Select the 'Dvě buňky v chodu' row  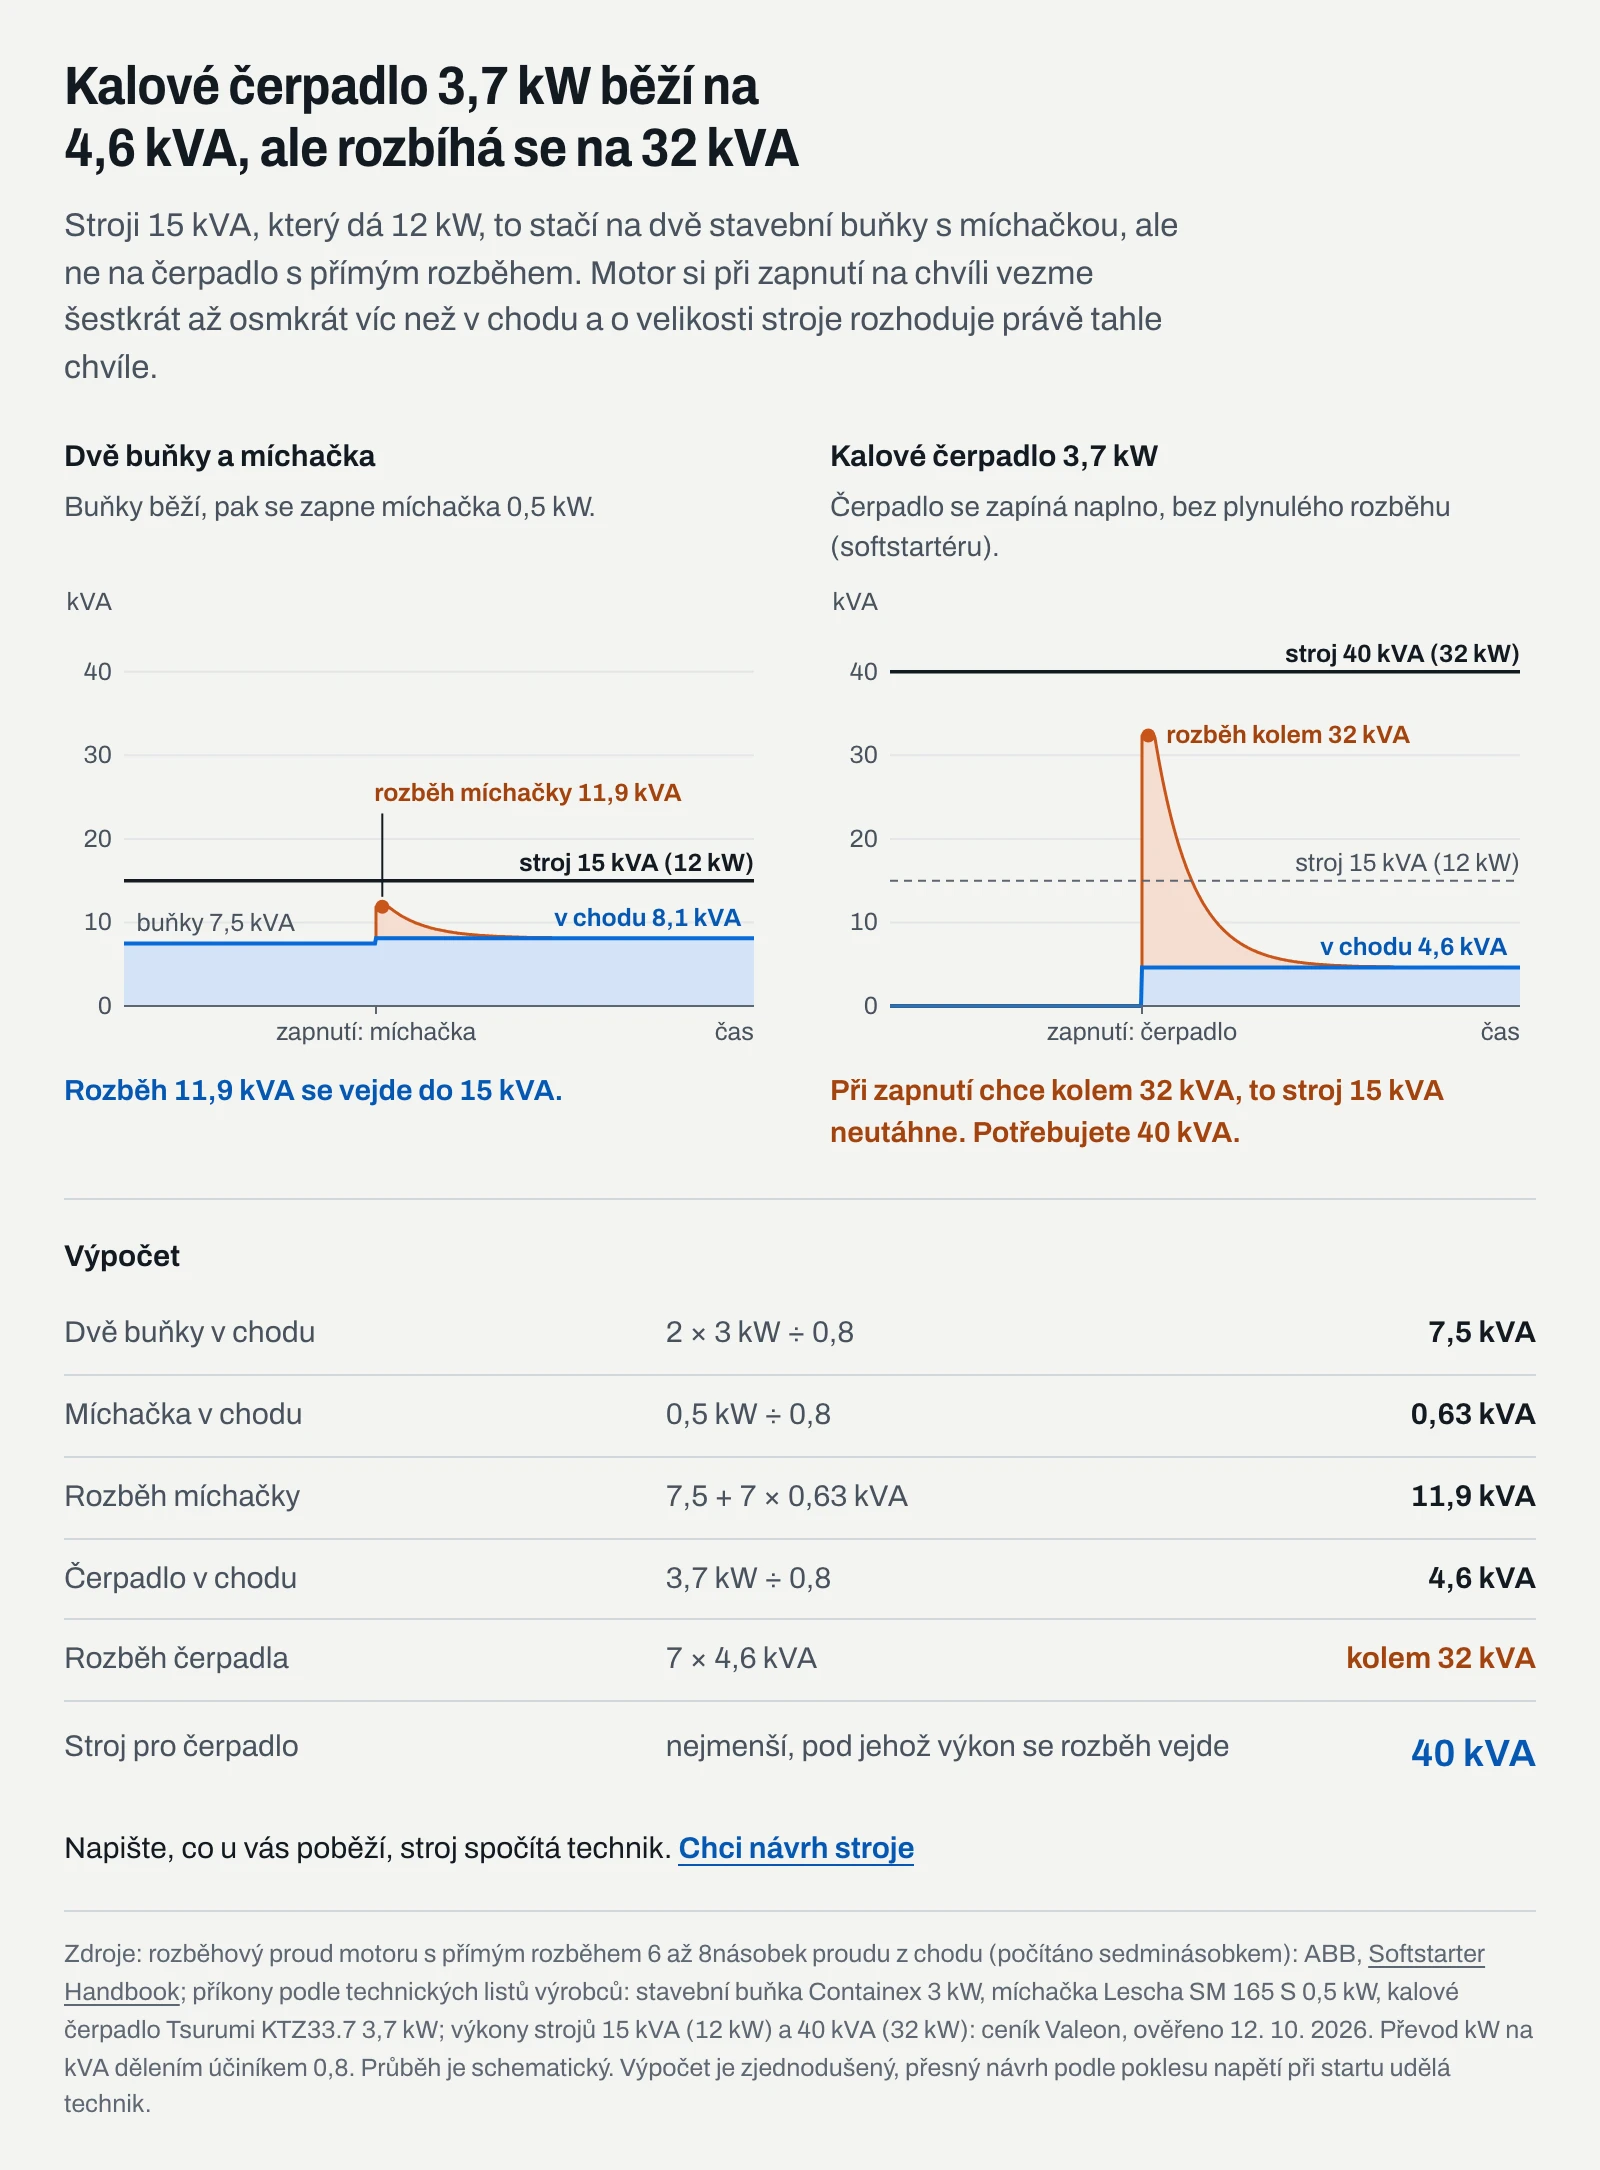(800, 1333)
